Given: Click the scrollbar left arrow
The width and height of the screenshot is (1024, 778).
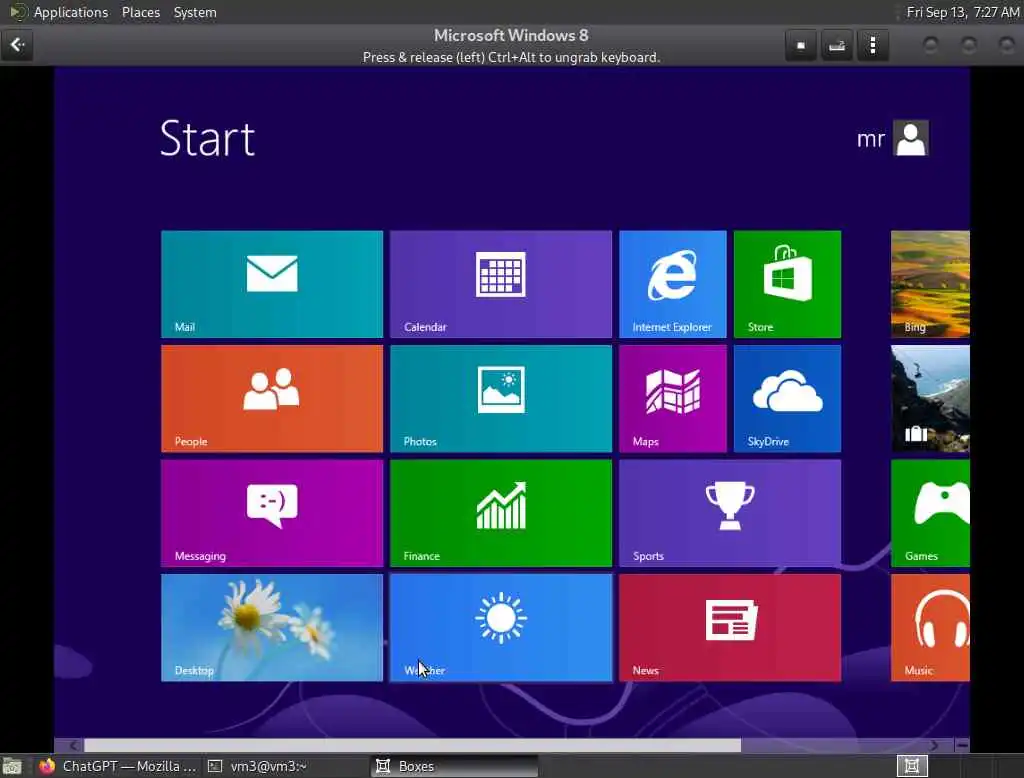Looking at the screenshot, I should [x=73, y=745].
